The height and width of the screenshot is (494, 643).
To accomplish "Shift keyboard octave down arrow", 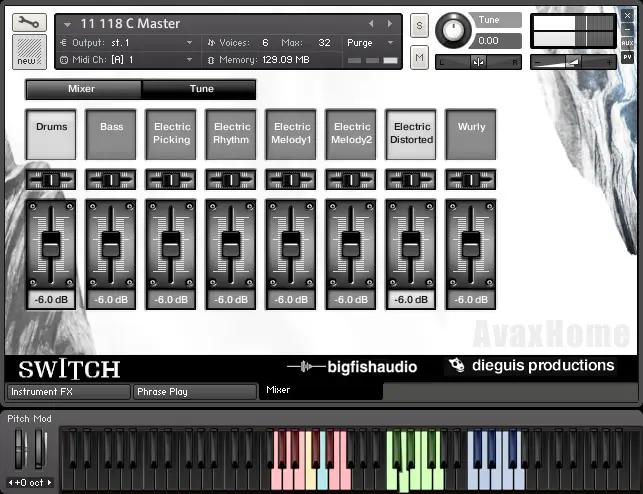I will point(10,483).
